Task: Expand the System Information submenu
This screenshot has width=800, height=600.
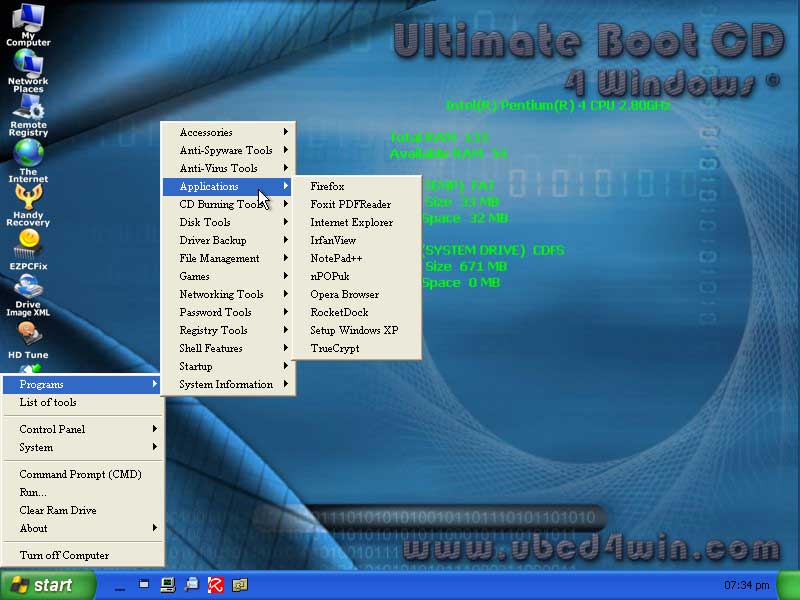Action: pyautogui.click(x=227, y=385)
